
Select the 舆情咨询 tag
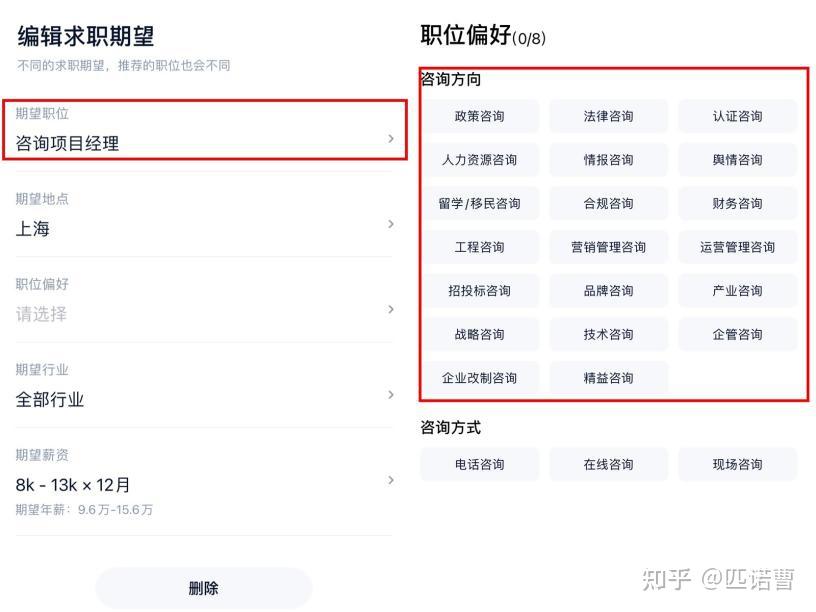tap(738, 160)
